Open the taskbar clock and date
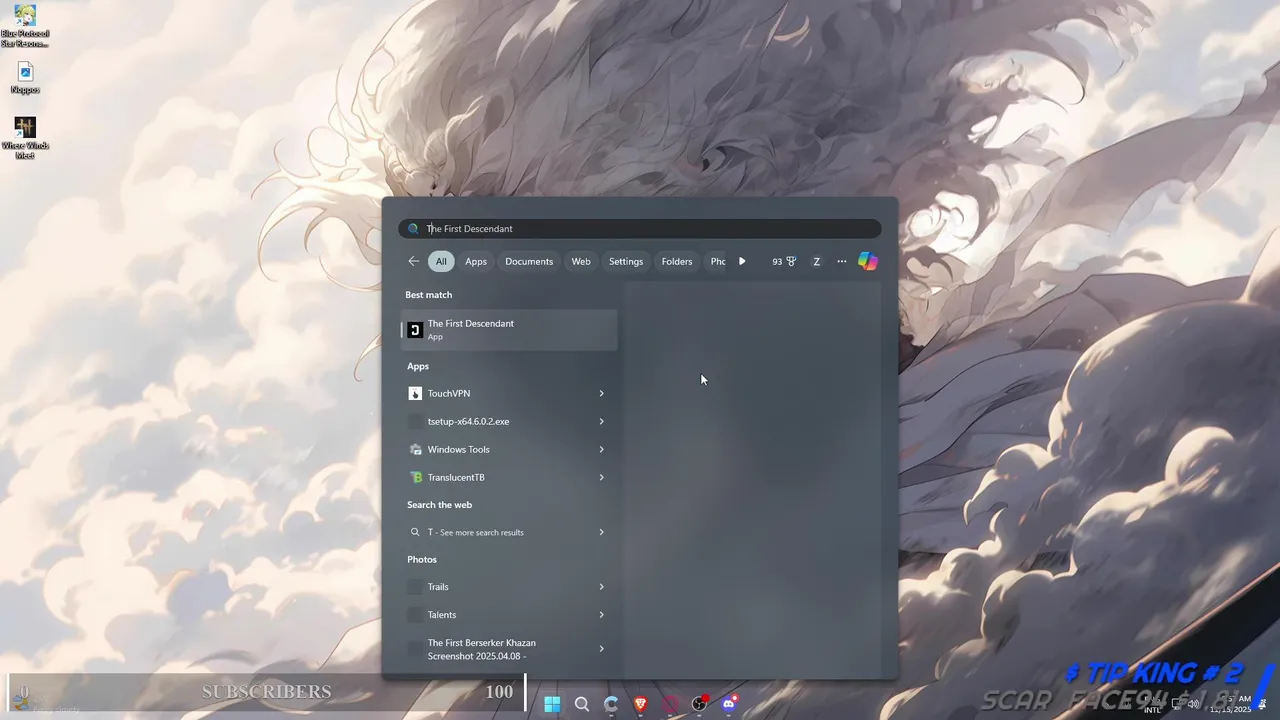1280x720 pixels. pyautogui.click(x=1231, y=704)
